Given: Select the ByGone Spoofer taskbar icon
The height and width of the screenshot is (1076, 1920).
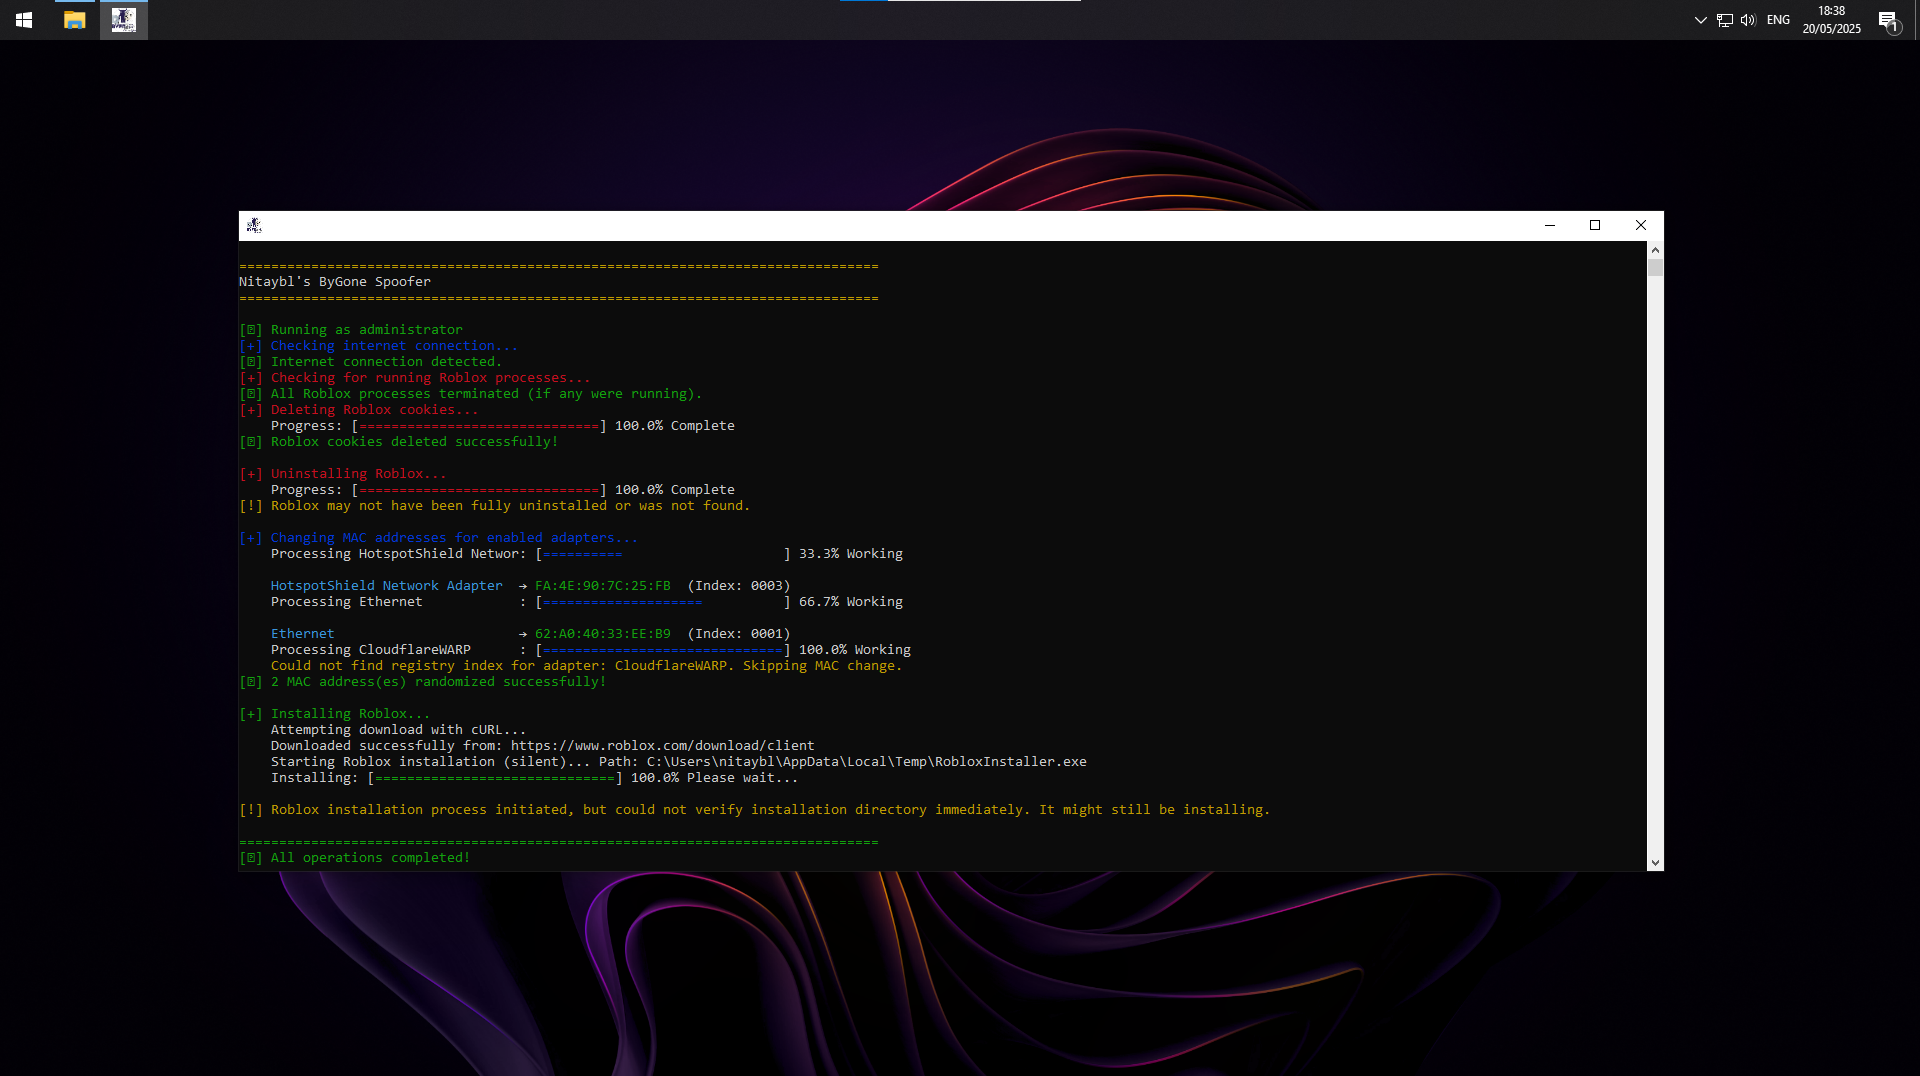Looking at the screenshot, I should [x=124, y=20].
